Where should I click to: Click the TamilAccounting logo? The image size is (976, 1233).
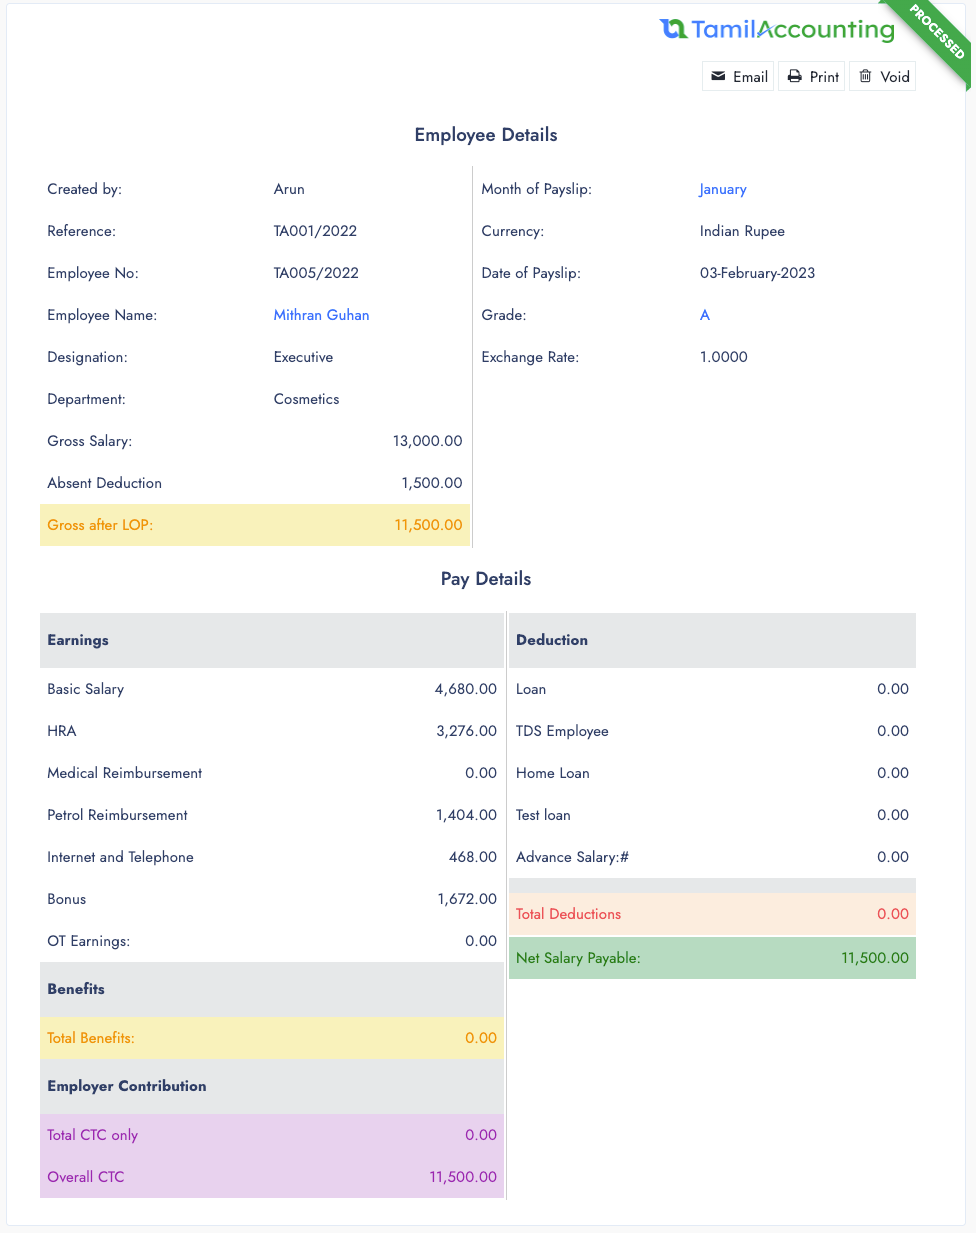tap(777, 30)
